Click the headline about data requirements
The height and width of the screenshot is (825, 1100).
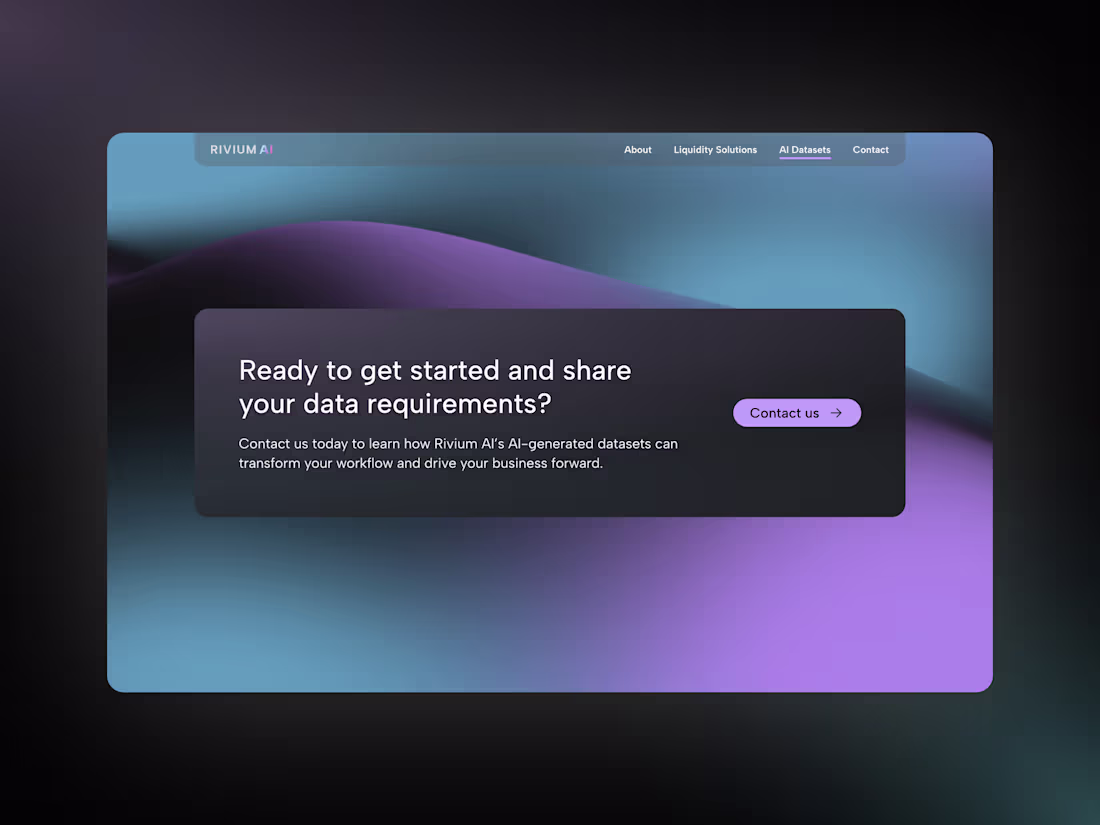pyautogui.click(x=434, y=386)
